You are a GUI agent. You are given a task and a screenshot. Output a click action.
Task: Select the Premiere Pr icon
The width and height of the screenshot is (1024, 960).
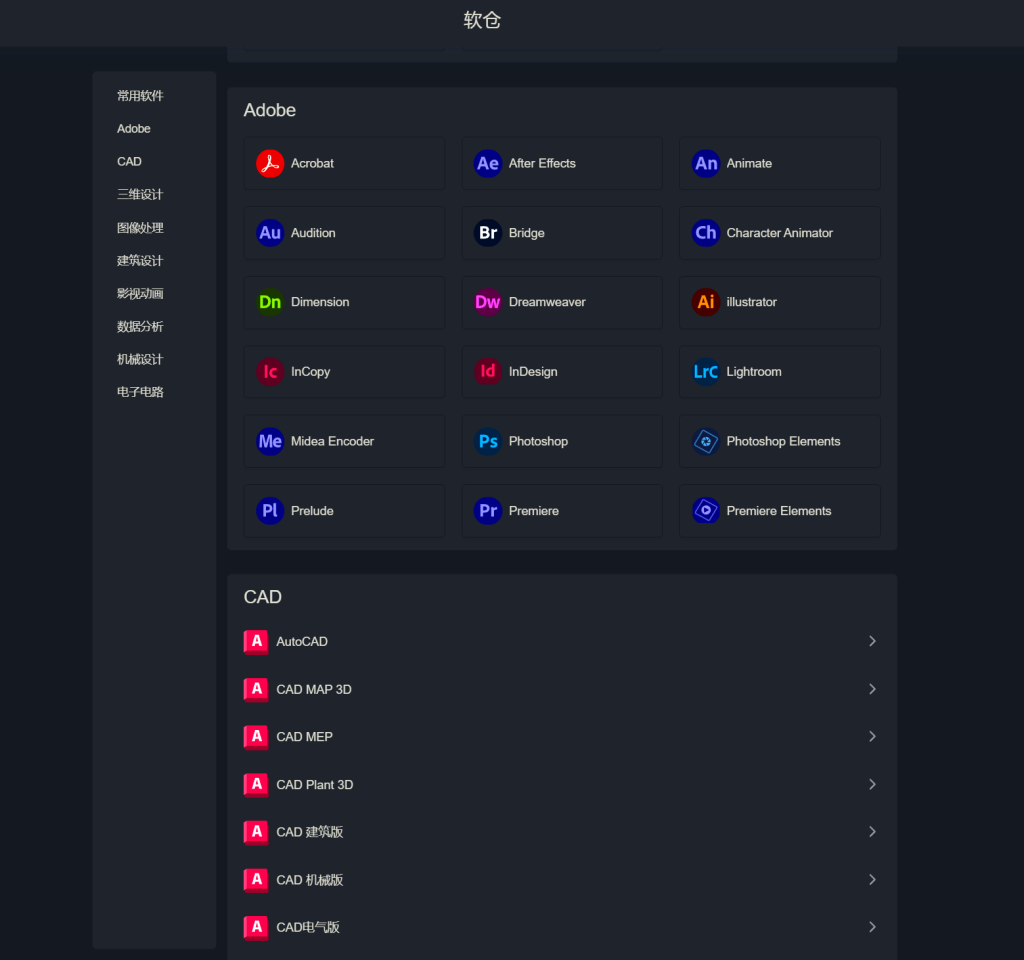[488, 511]
